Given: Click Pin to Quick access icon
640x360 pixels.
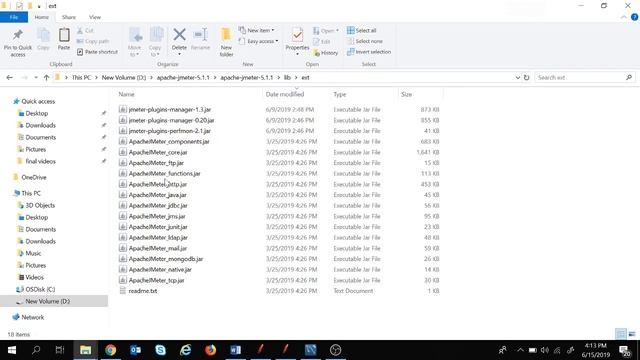Looking at the screenshot, I should click(x=18, y=35).
